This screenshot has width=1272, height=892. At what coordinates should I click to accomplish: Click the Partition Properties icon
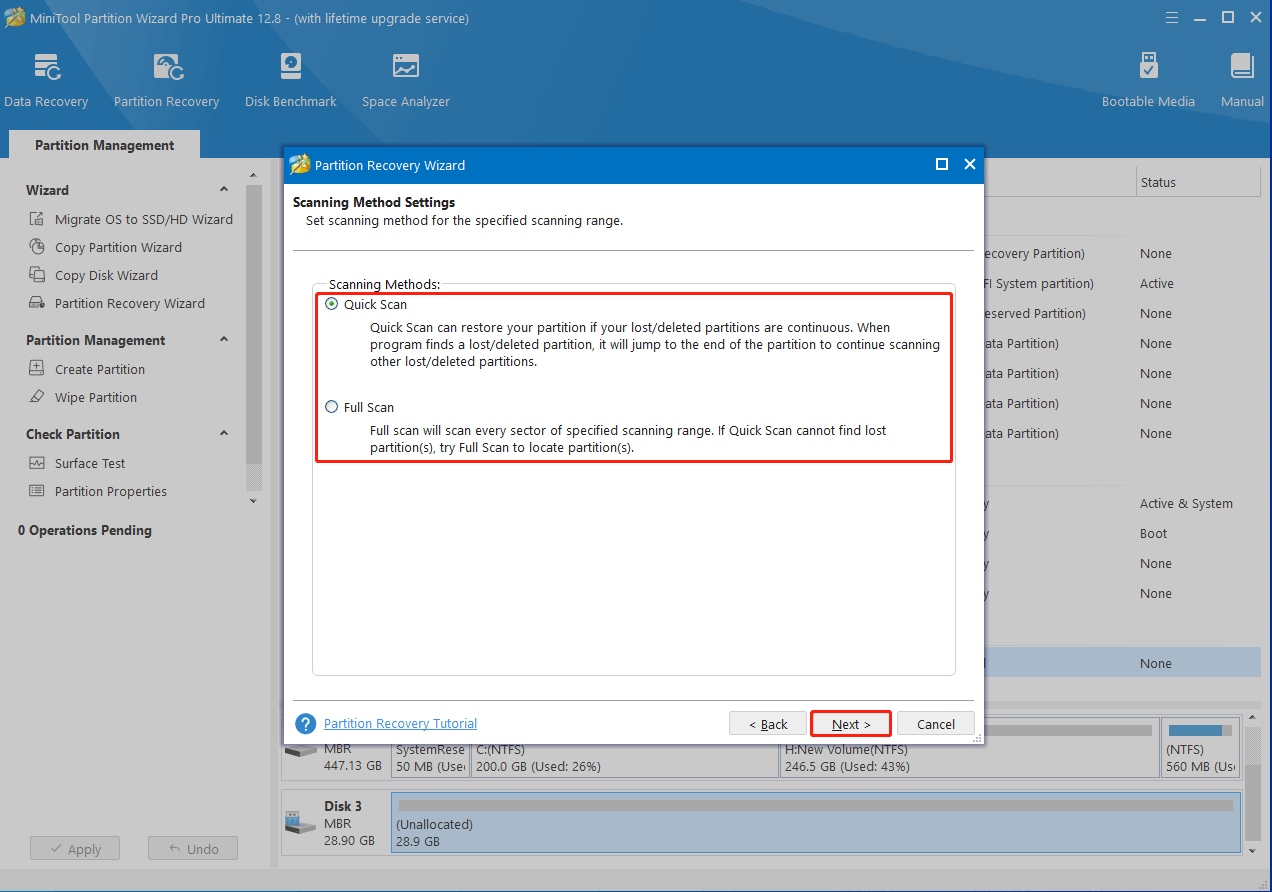pos(37,491)
